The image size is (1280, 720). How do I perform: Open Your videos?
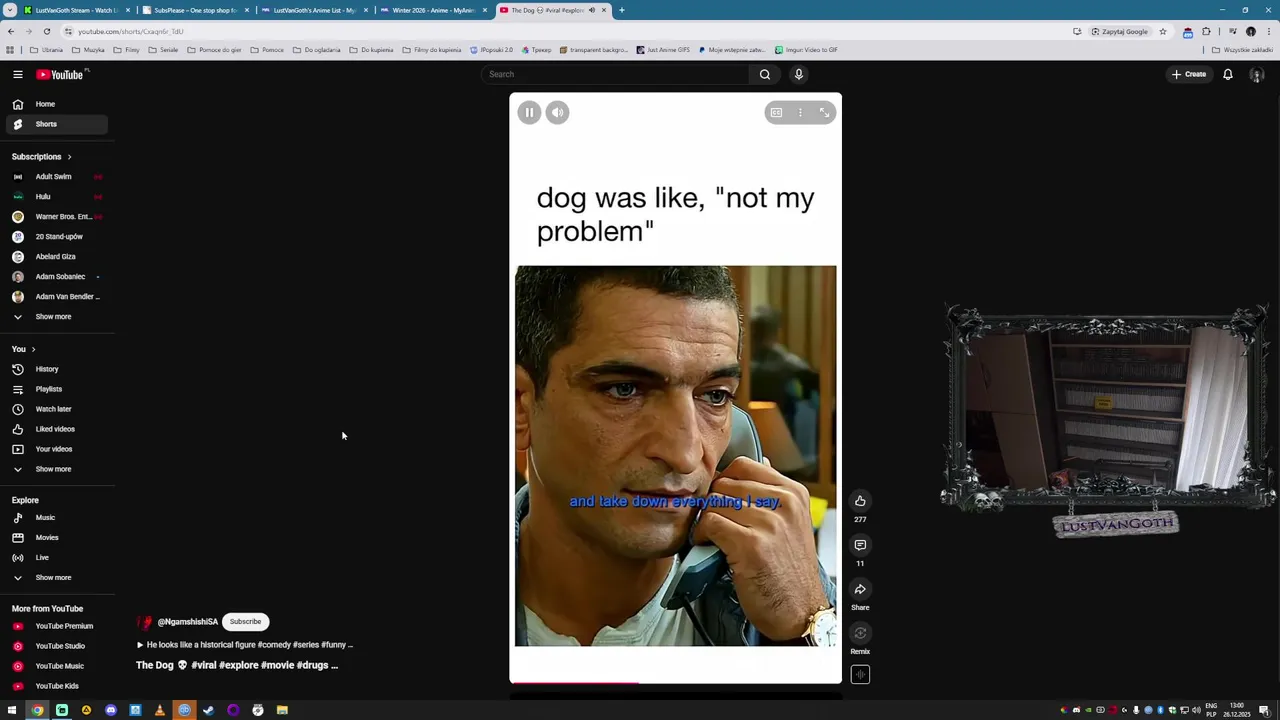tap(56, 449)
